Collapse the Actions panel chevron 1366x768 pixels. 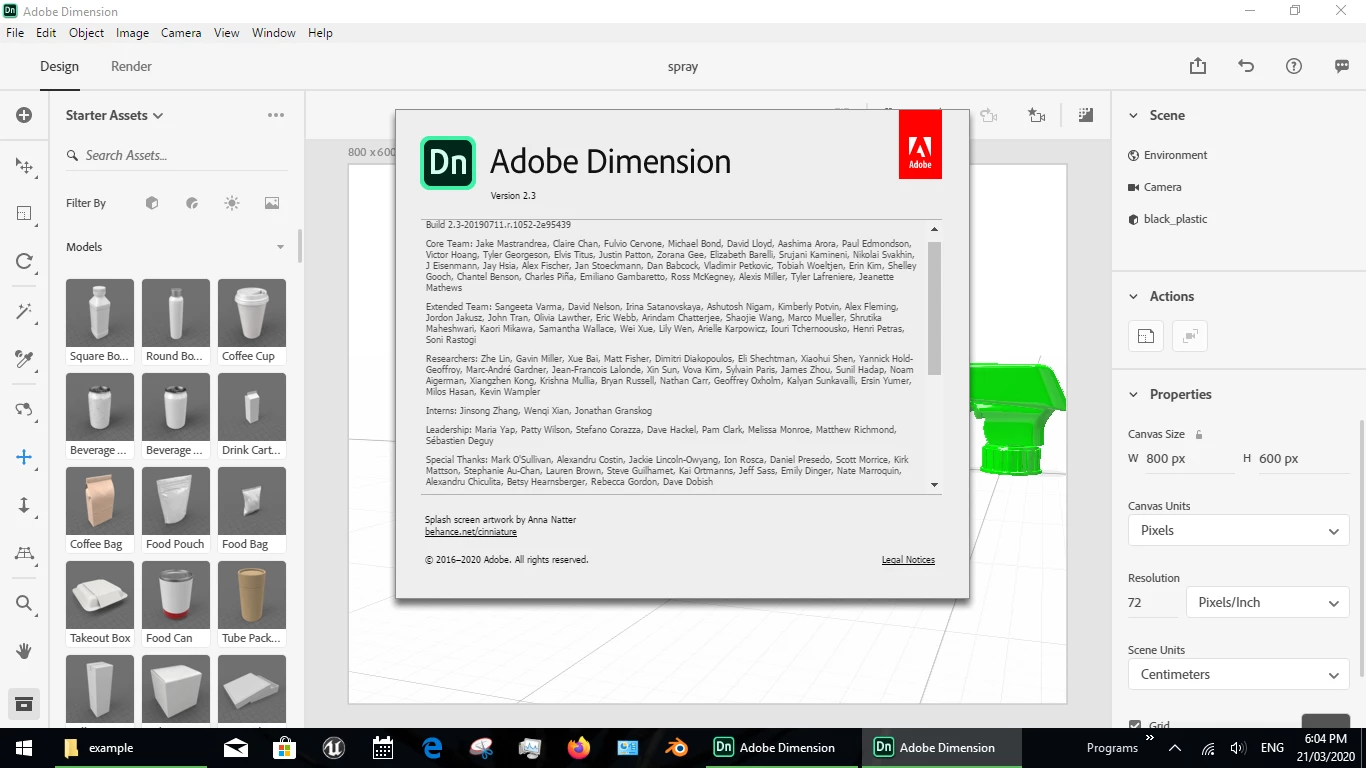click(1133, 296)
